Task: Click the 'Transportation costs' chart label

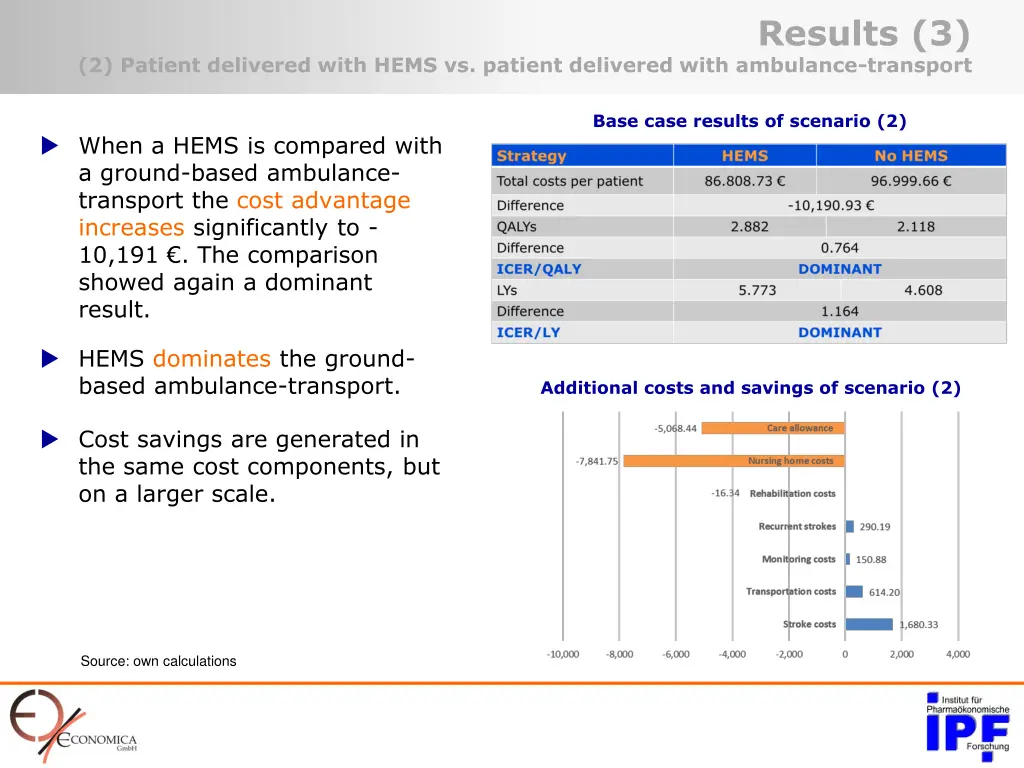Action: click(791, 592)
